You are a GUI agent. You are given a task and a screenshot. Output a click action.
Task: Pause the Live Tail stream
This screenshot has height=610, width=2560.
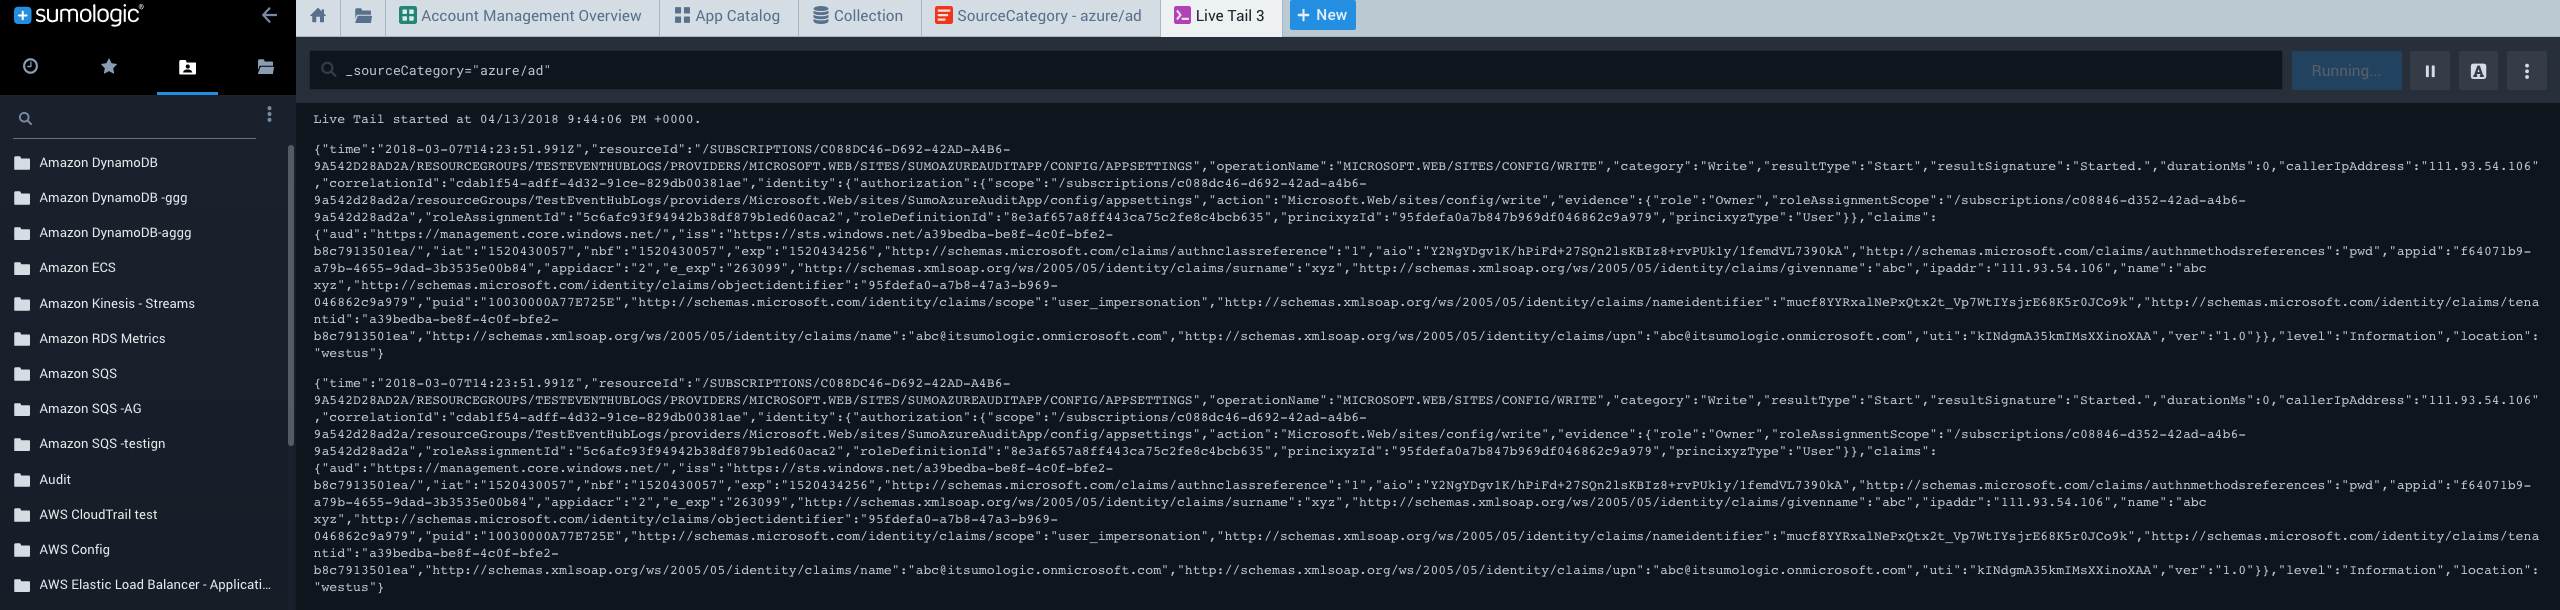point(2429,71)
